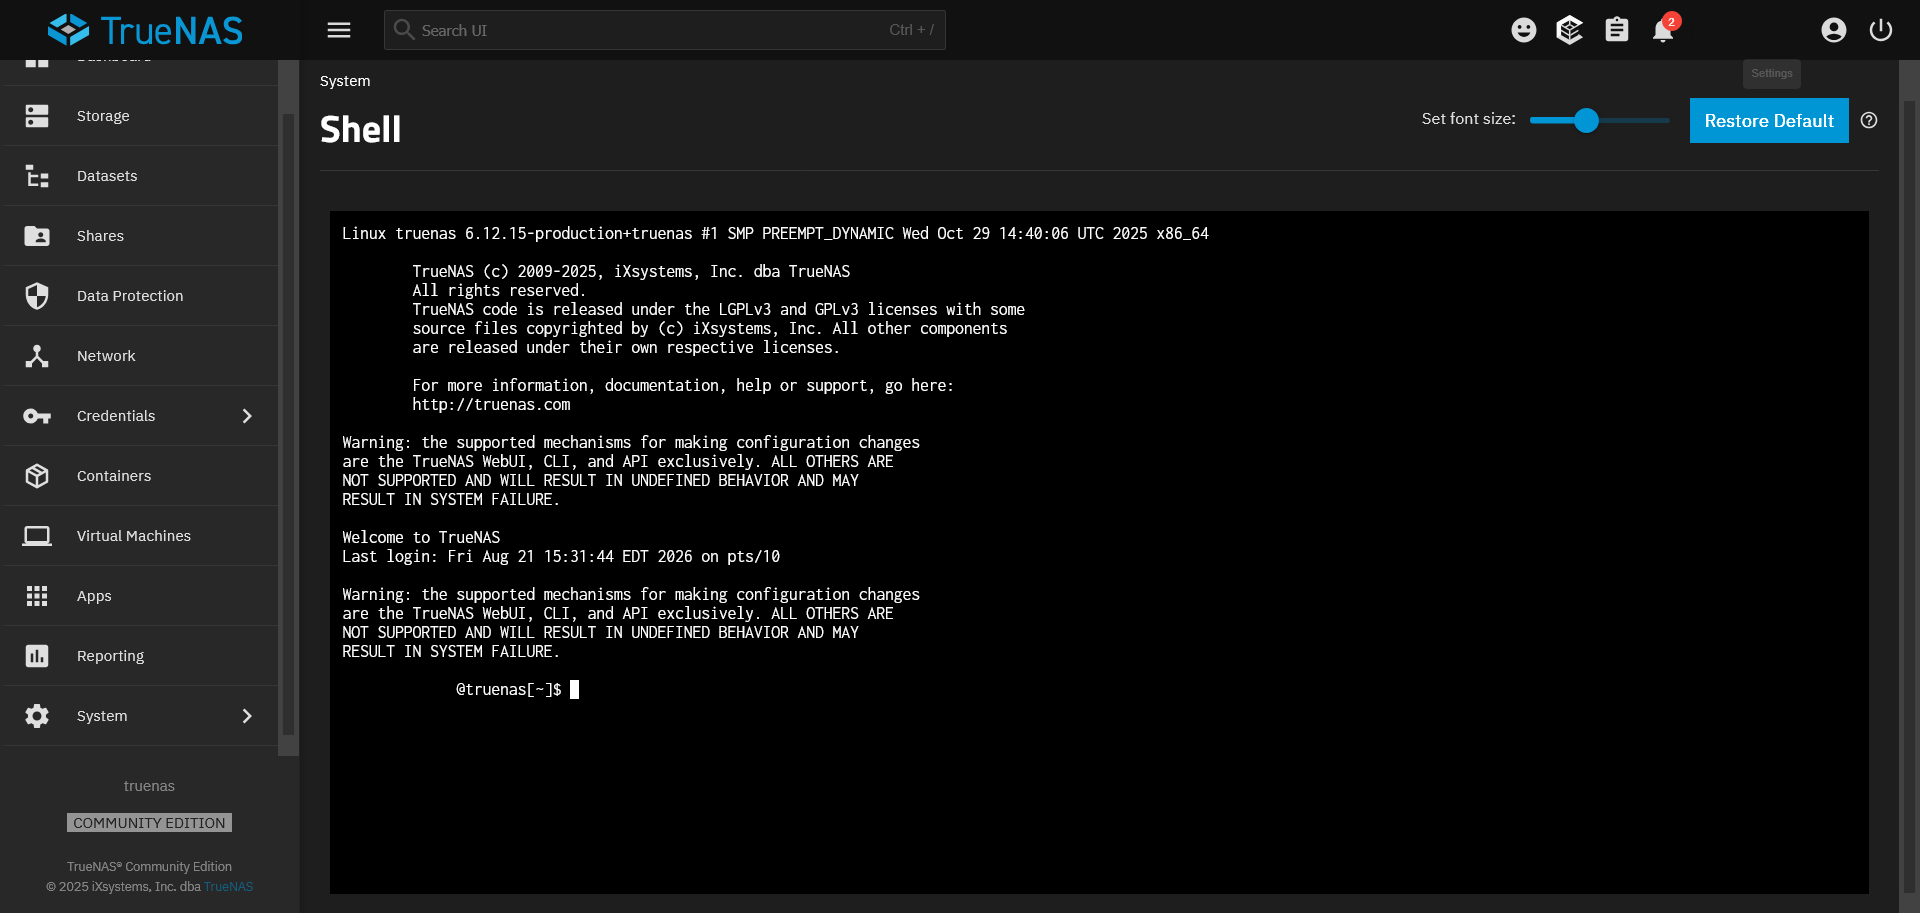
Task: Click the Apps grid icon
Action: (37, 596)
